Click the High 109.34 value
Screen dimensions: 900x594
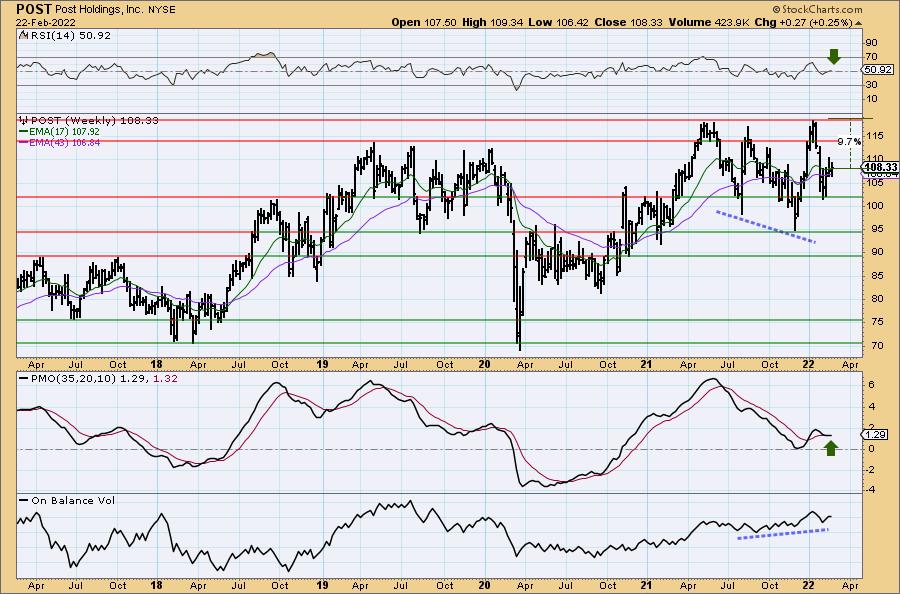492,22
